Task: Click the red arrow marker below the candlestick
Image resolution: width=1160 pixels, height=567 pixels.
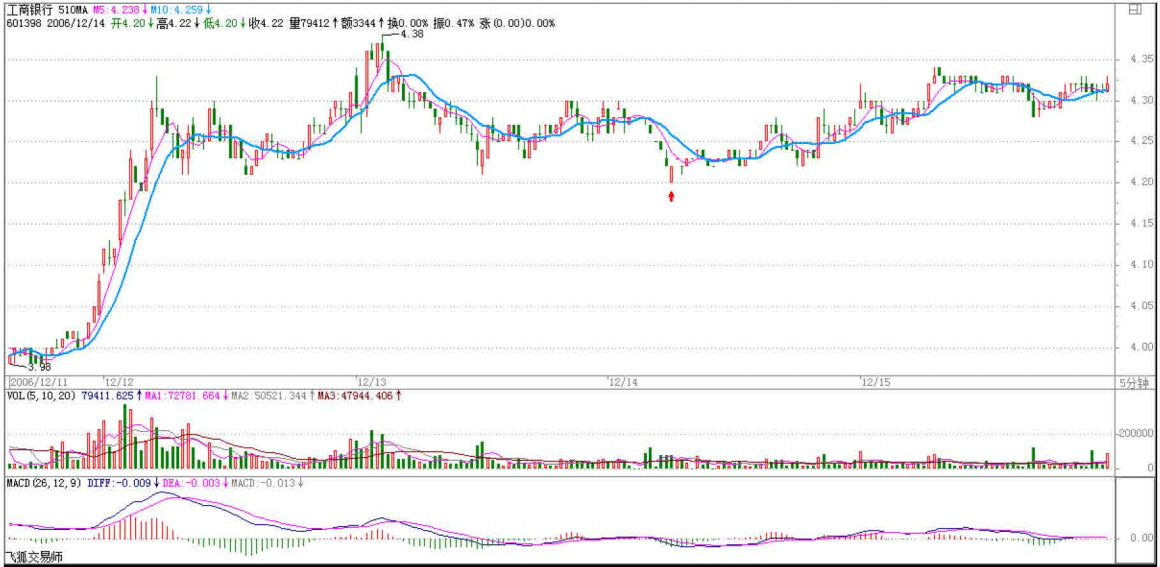Action: [x=671, y=197]
